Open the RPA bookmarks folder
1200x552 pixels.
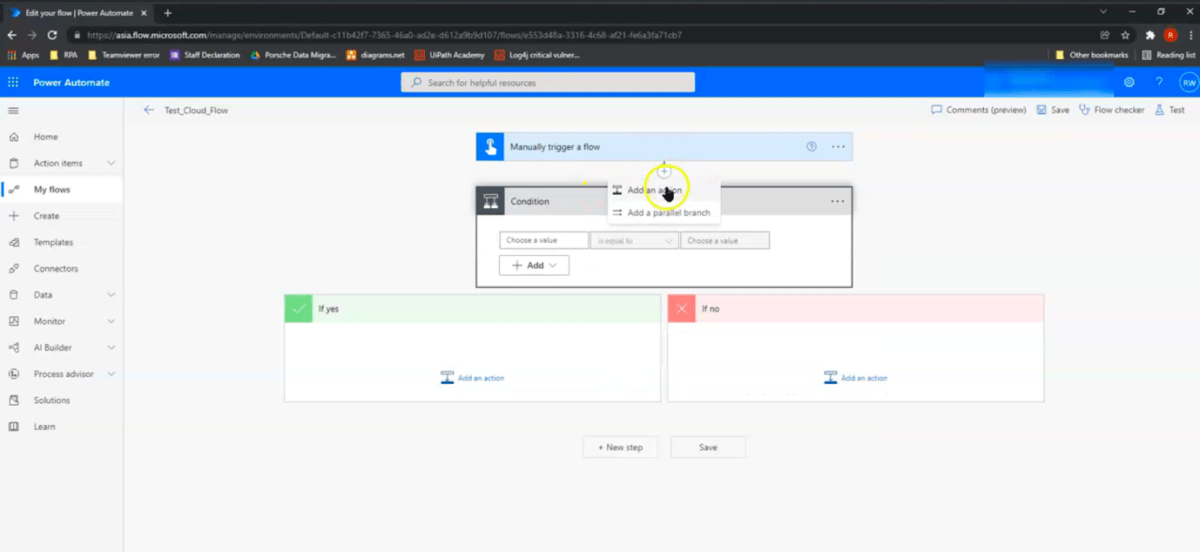63,55
